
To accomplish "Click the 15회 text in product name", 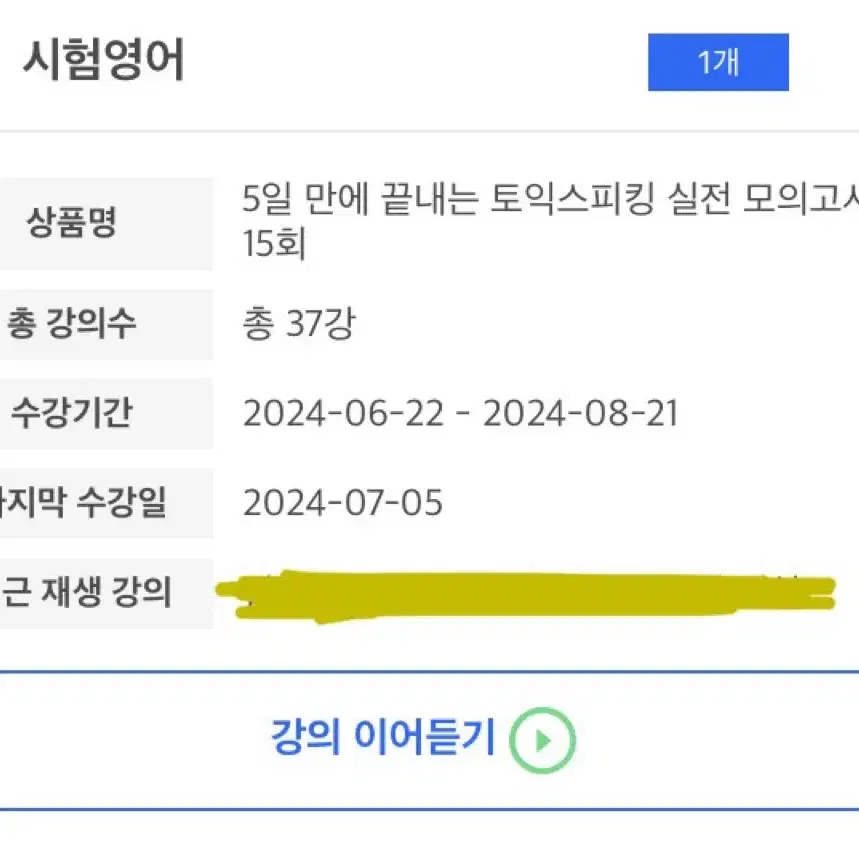I will [274, 243].
